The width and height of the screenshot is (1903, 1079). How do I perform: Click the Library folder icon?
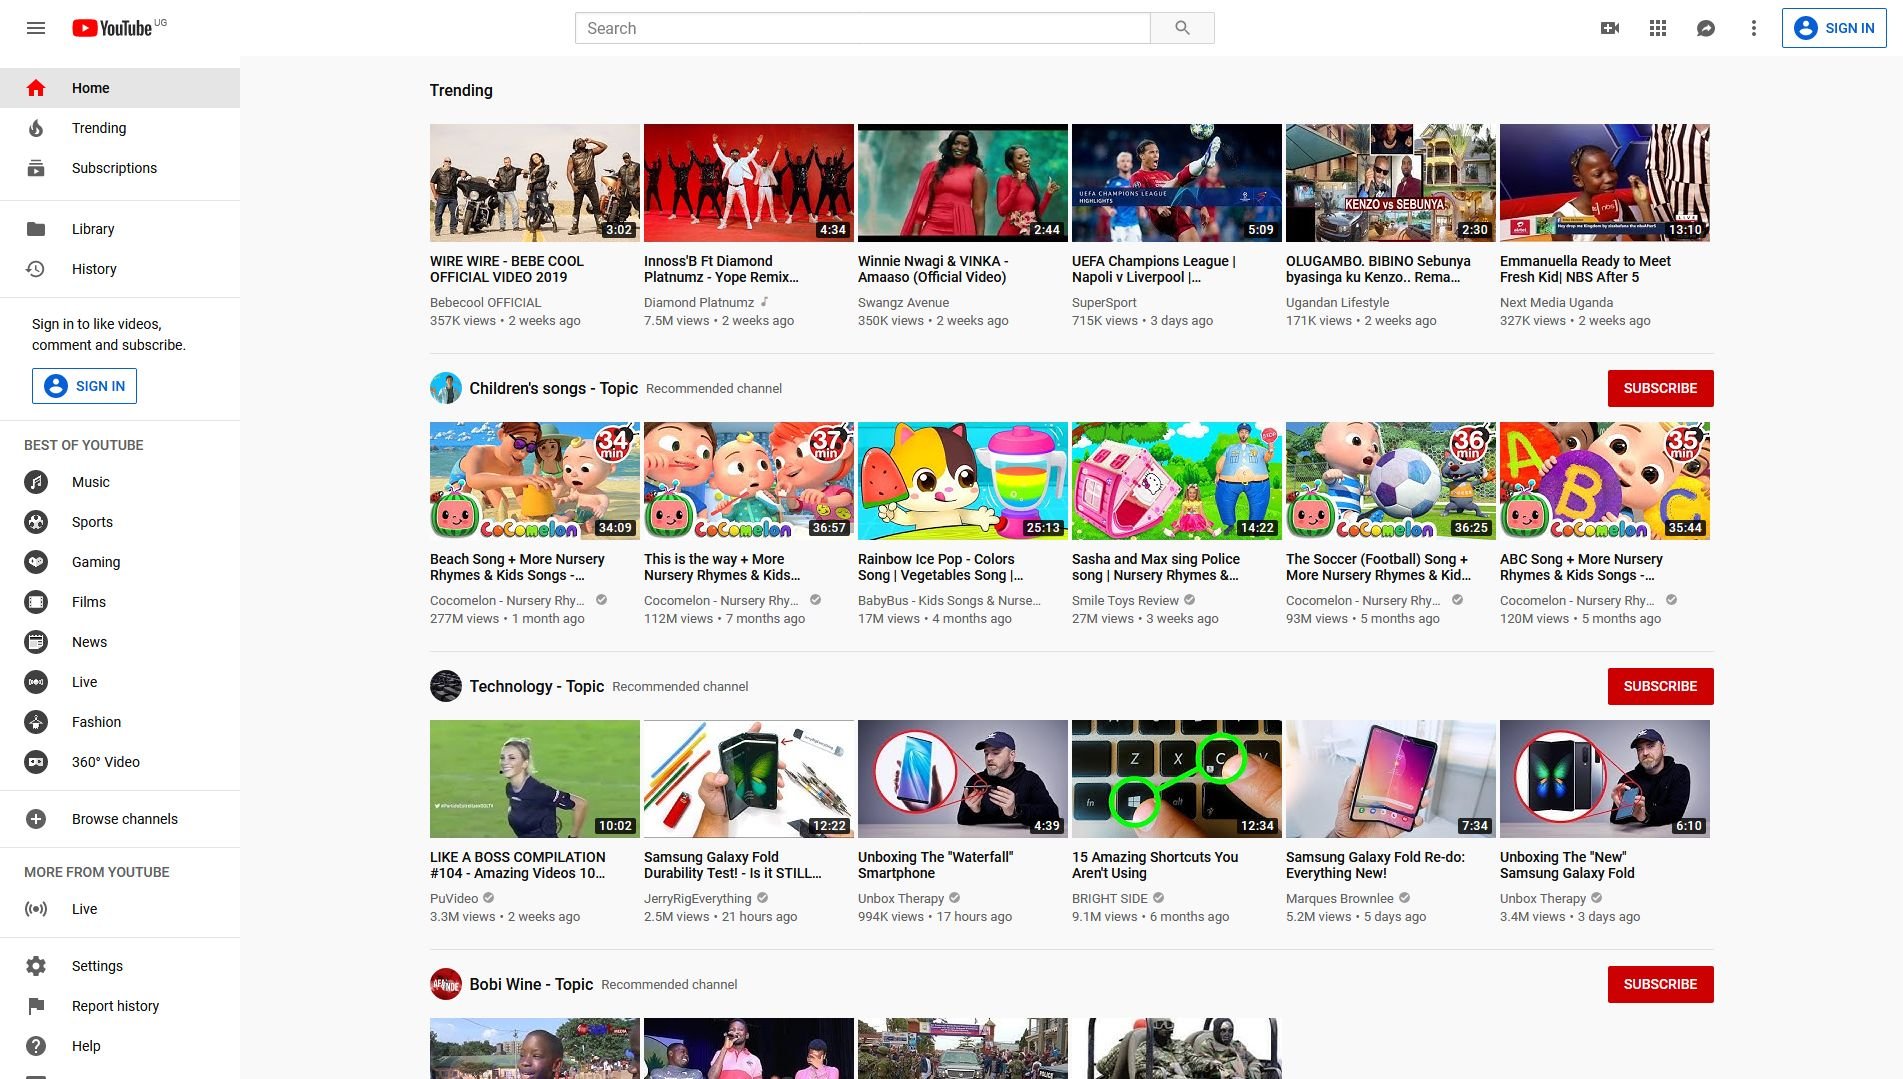point(36,229)
